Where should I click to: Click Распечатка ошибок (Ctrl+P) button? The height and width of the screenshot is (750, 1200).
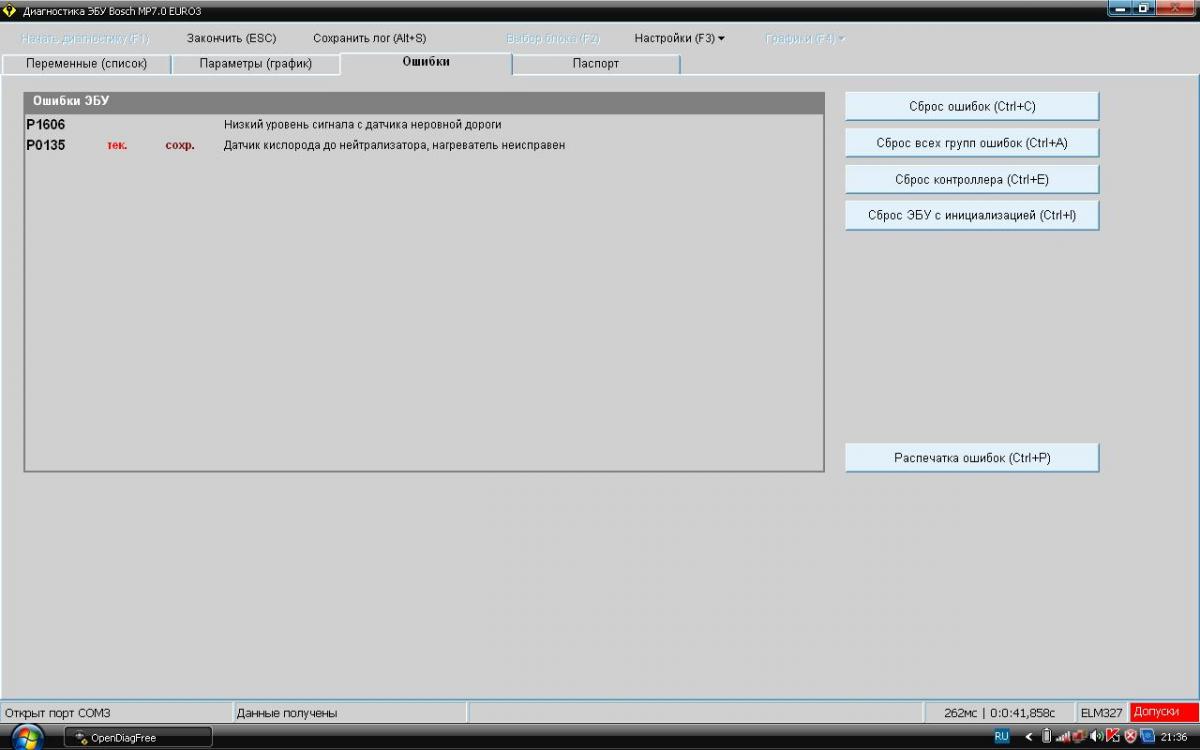coord(972,458)
